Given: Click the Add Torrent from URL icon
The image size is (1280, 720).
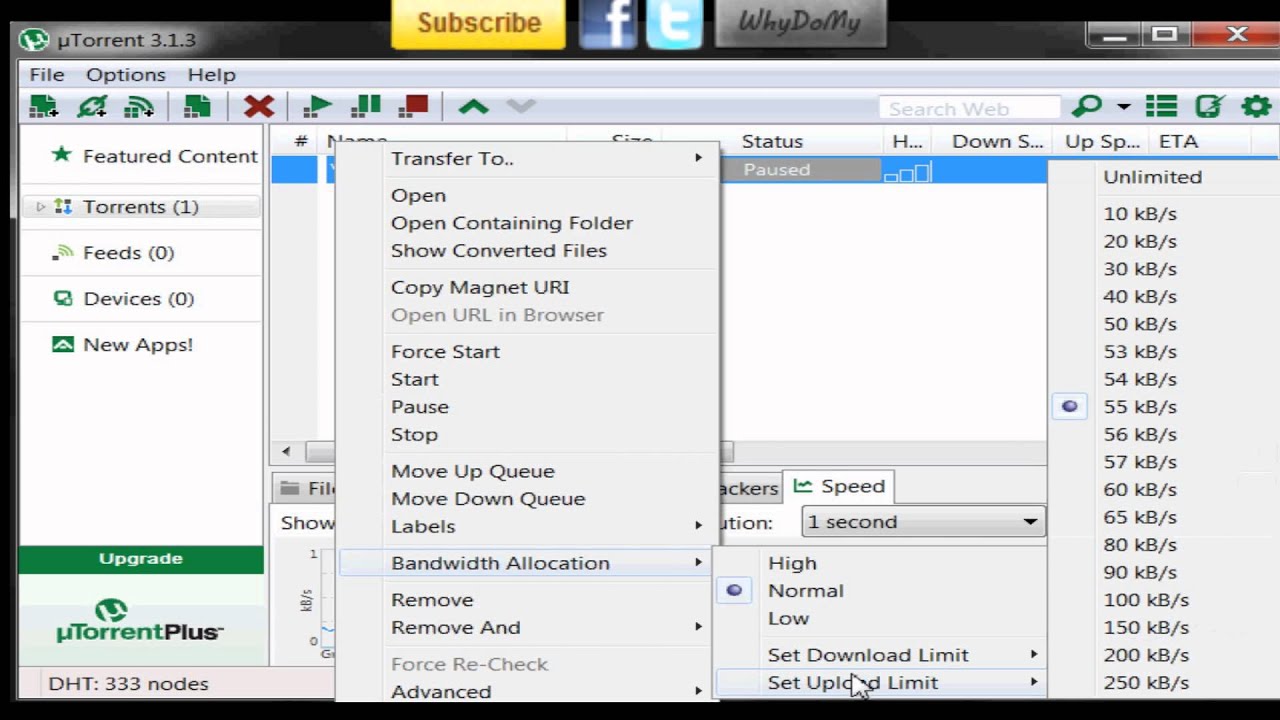Looking at the screenshot, I should point(92,106).
